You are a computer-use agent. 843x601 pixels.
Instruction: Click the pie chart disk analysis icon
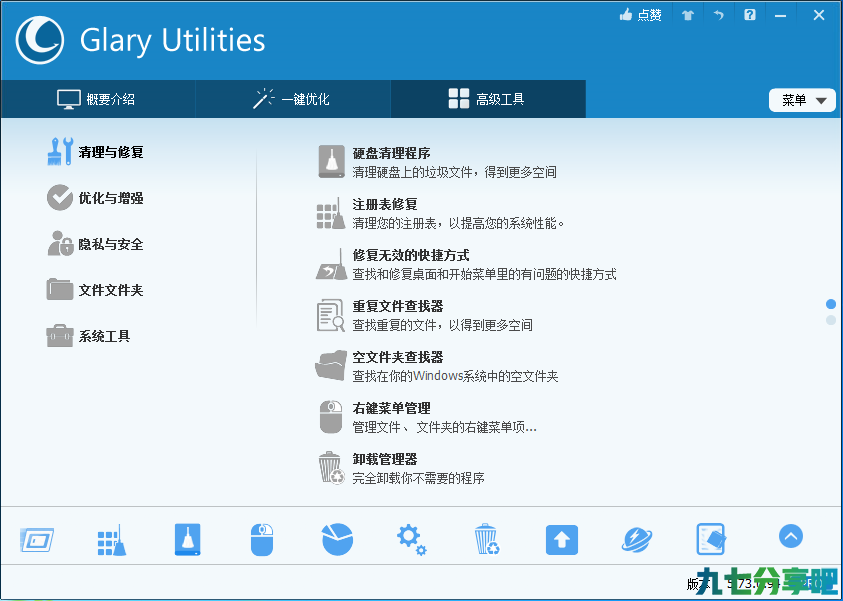337,539
